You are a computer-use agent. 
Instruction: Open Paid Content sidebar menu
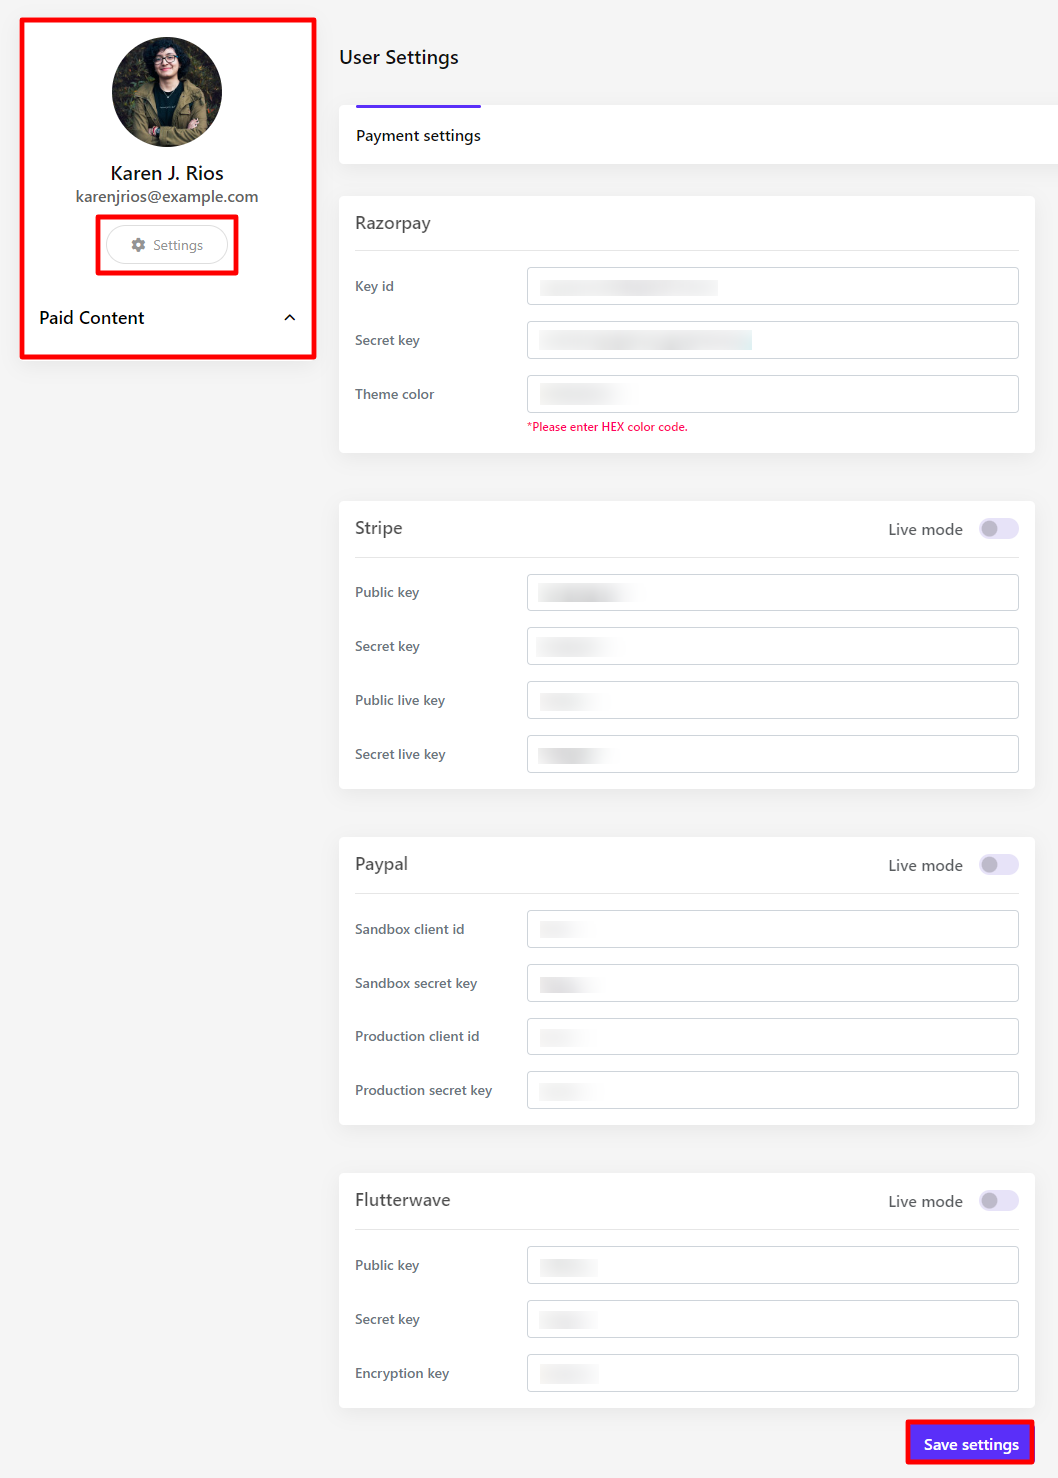click(92, 318)
